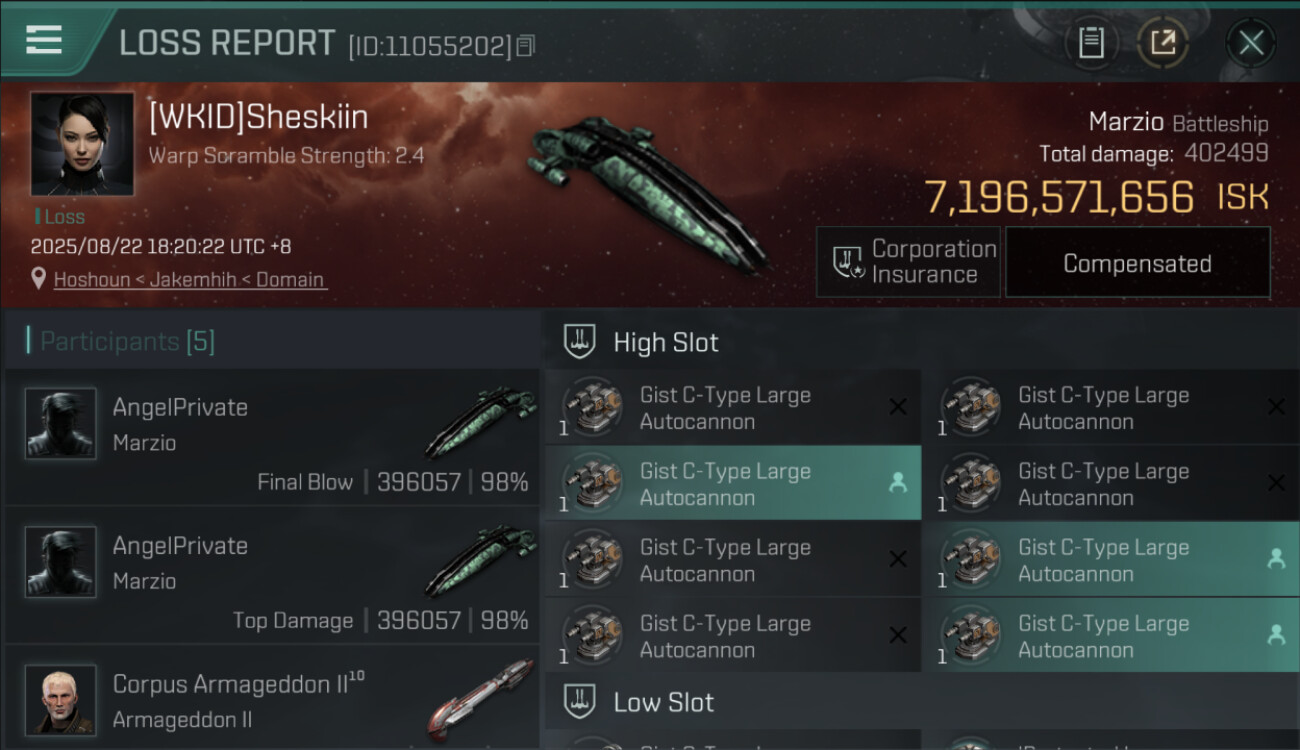Click the clipboard icon in top bar

[1091, 43]
